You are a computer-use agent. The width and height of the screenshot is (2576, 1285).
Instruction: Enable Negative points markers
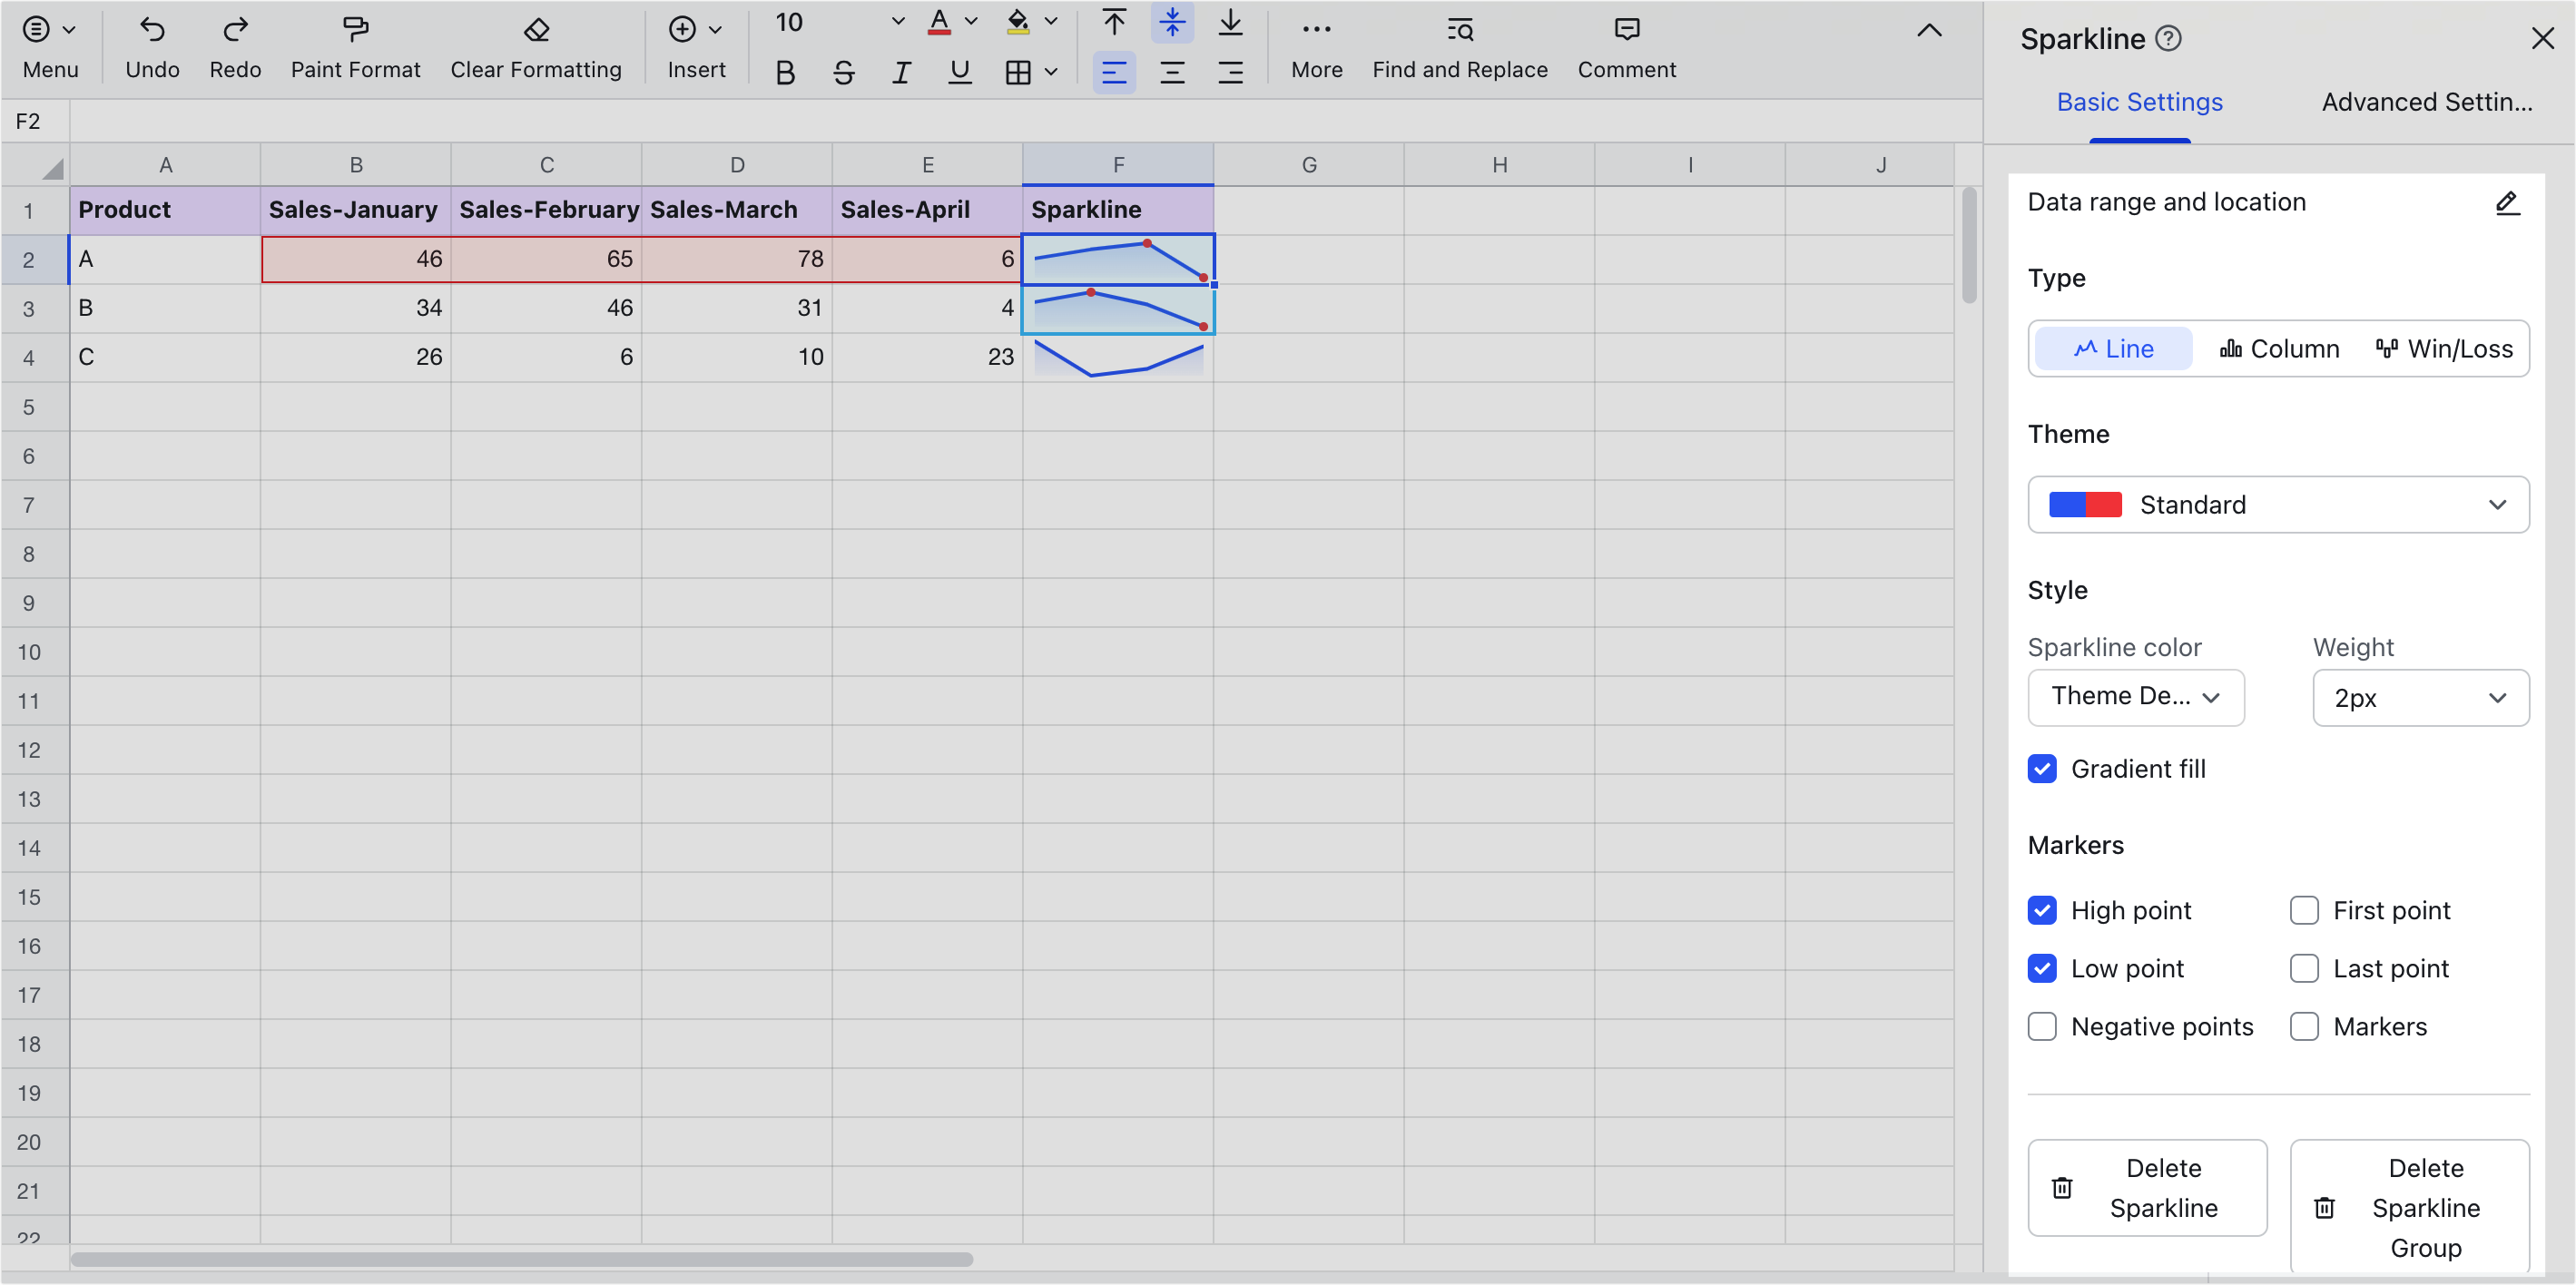click(x=2043, y=1026)
